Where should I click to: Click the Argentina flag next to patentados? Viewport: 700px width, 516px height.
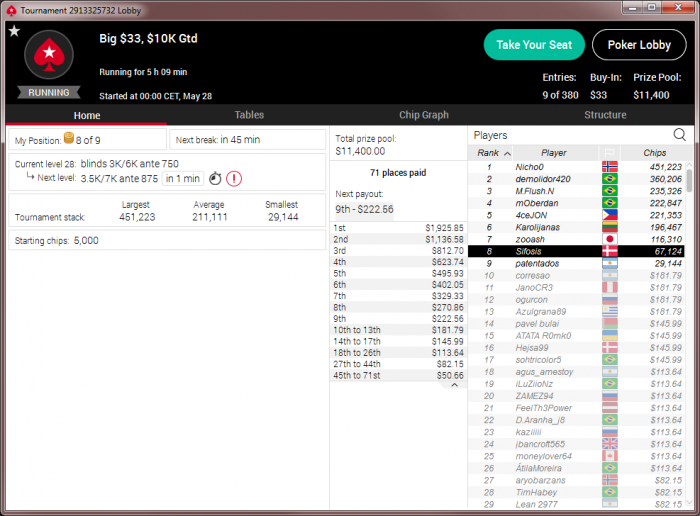click(610, 263)
